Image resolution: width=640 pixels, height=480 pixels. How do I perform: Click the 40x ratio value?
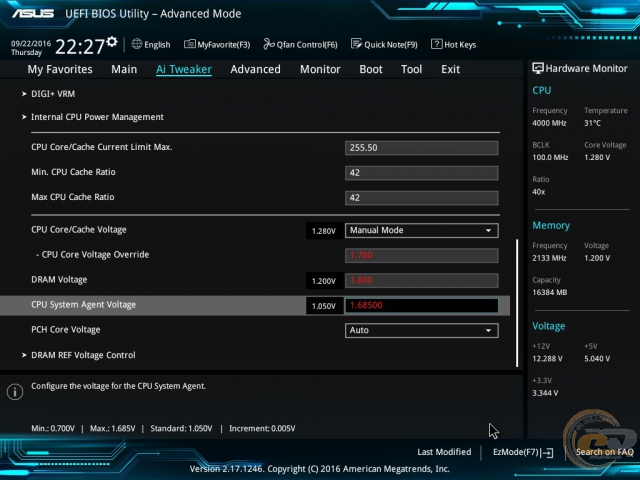538,192
